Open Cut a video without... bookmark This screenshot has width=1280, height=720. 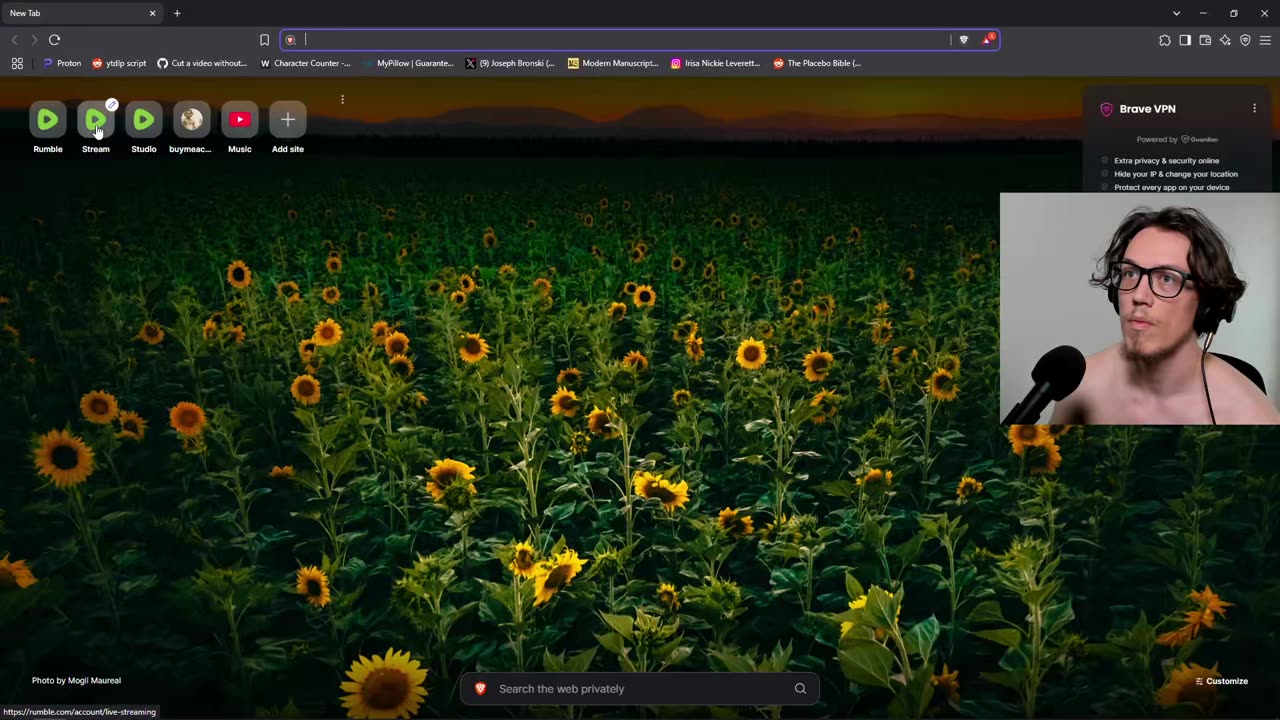(x=202, y=63)
